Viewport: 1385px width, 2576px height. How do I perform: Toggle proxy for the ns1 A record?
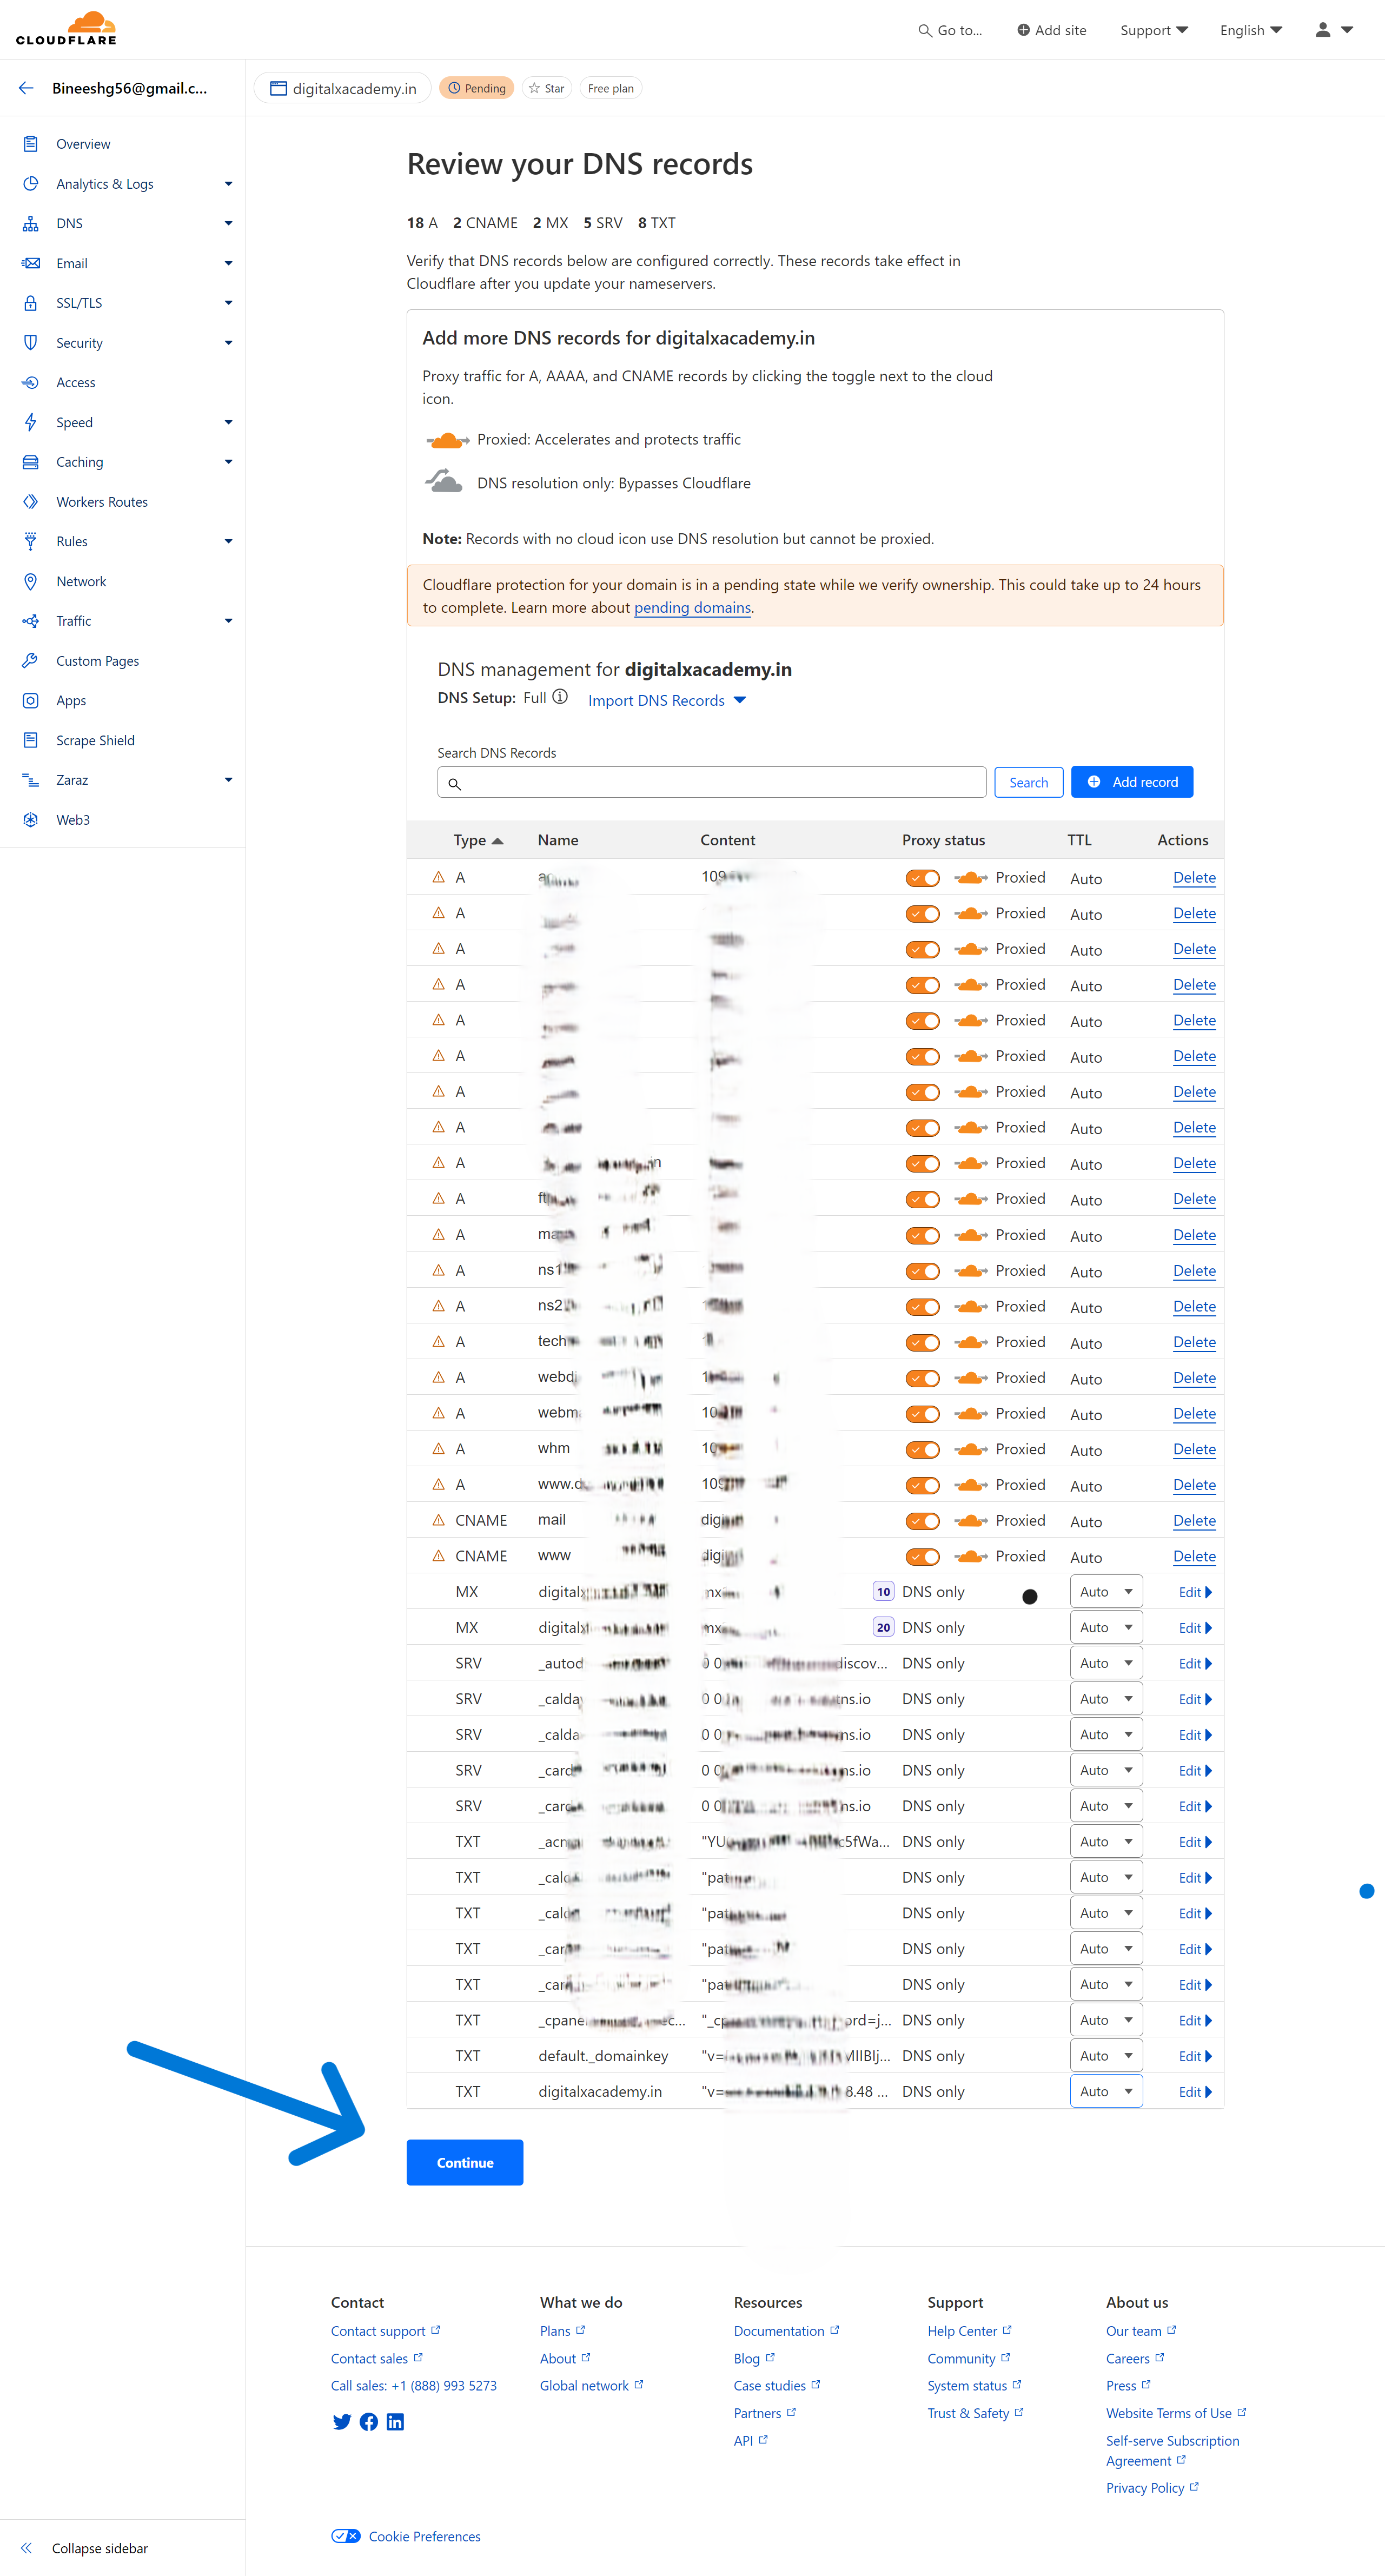click(x=923, y=1271)
